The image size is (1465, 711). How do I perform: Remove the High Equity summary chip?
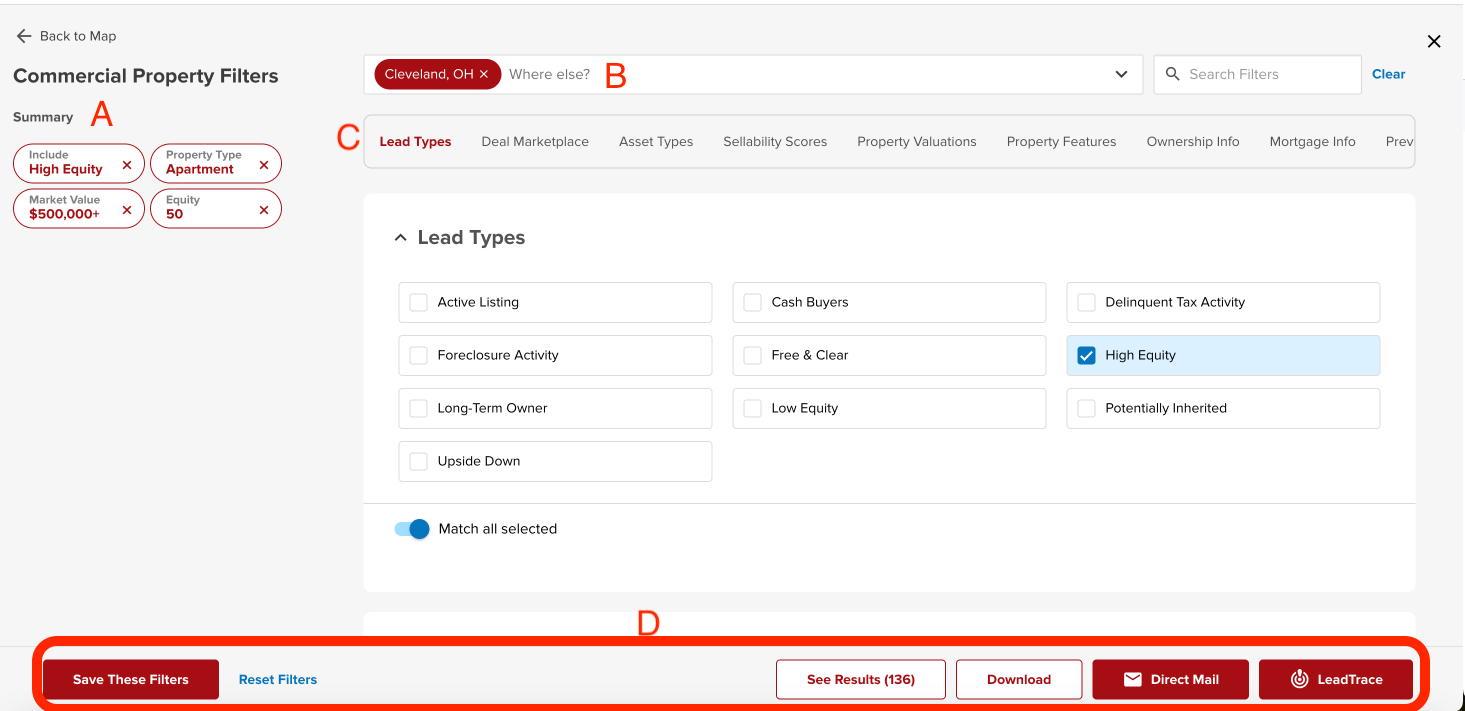(x=127, y=165)
